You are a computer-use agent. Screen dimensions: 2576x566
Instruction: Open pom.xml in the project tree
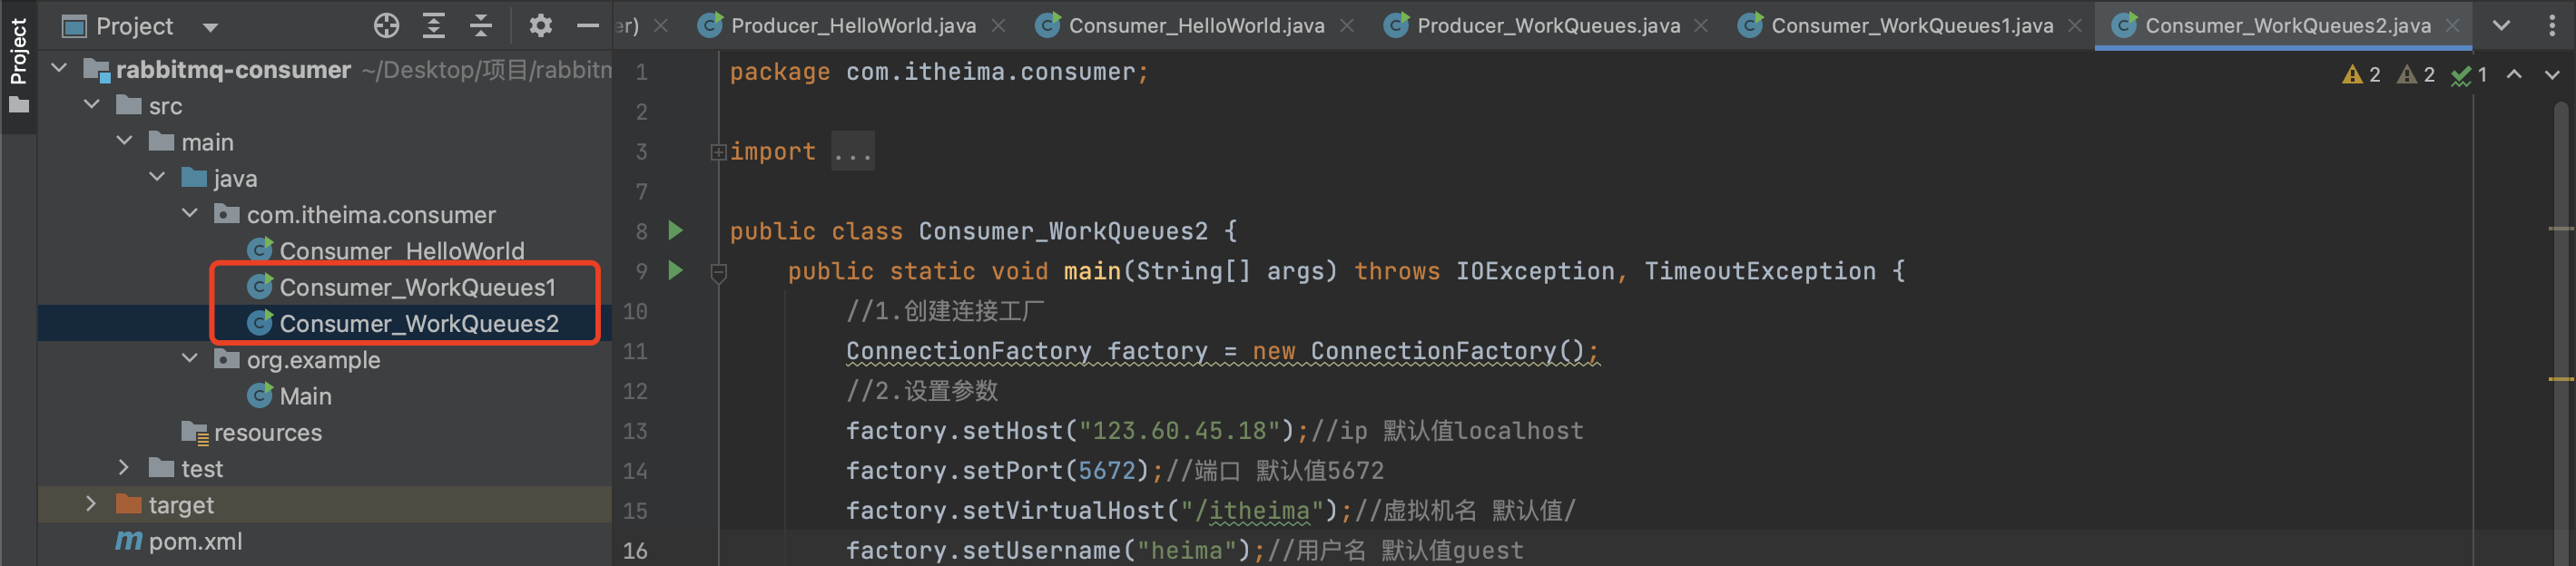click(195, 541)
